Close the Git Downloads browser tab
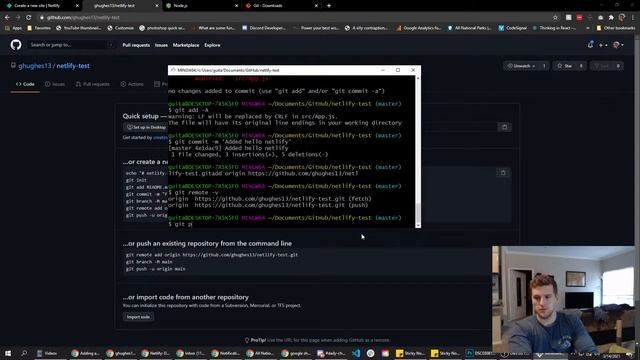This screenshot has height=360, width=640. (x=316, y=6)
